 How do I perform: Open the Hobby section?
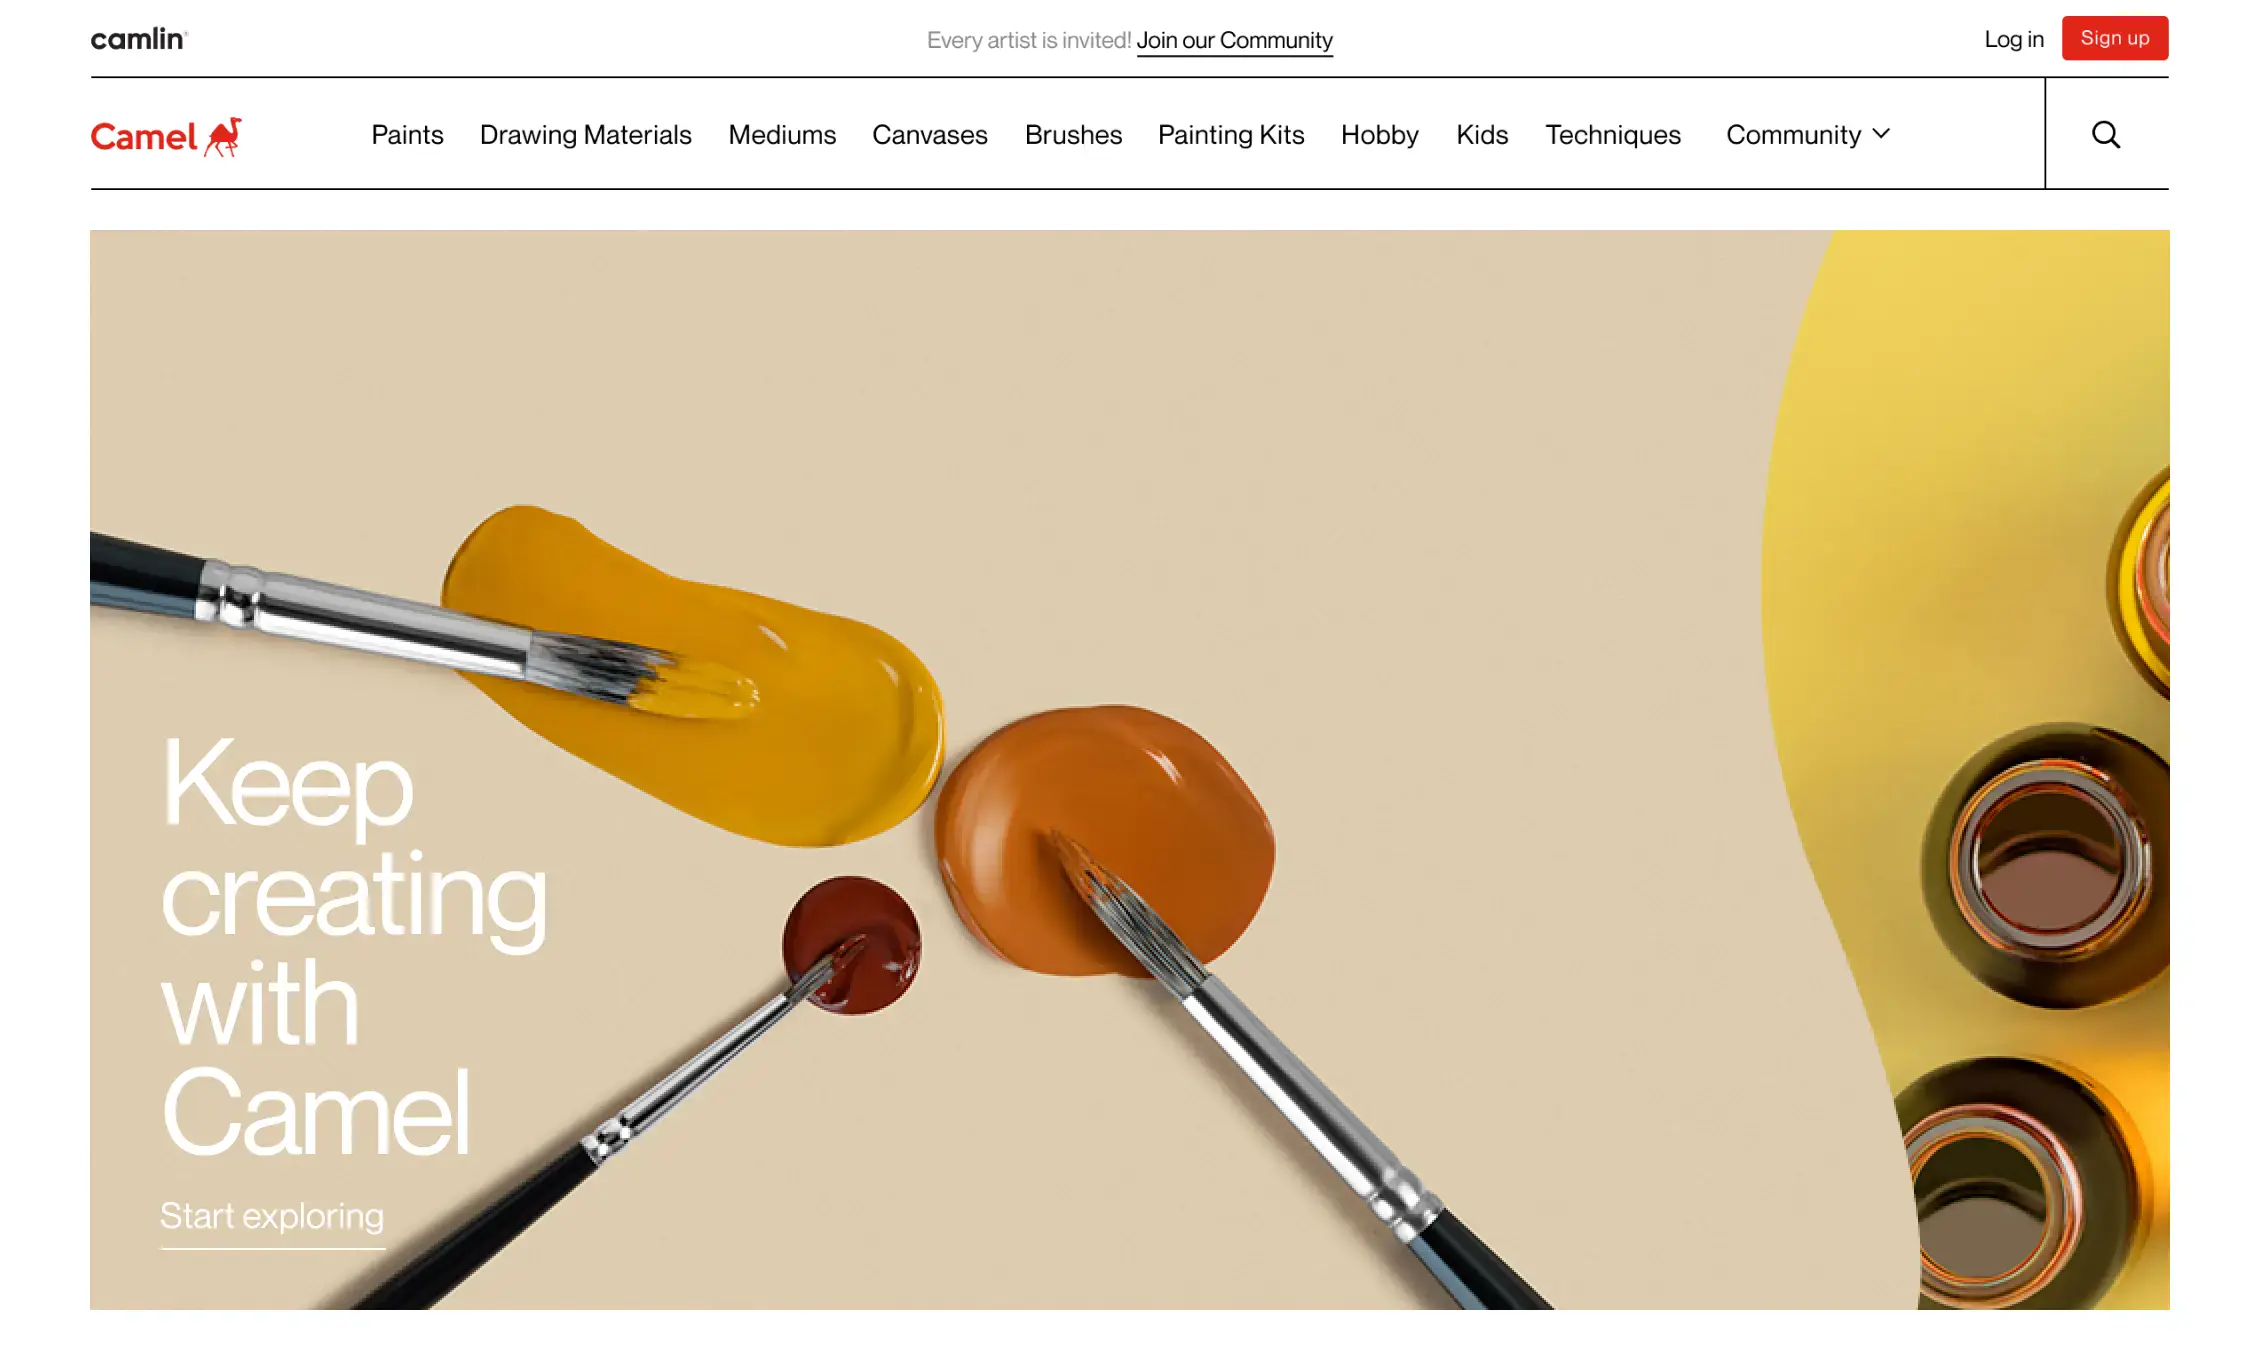[x=1379, y=134]
